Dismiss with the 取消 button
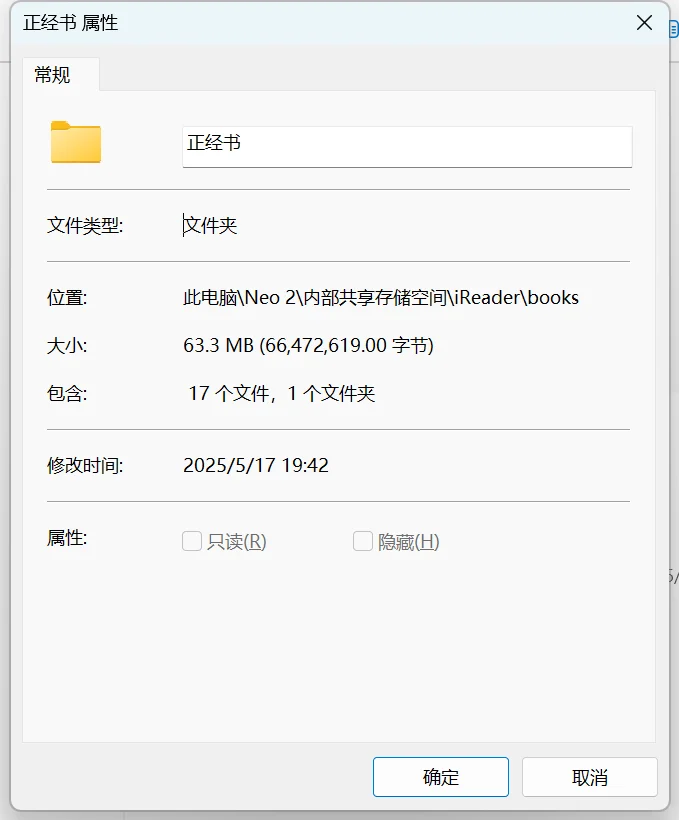679x820 pixels. tap(590, 777)
